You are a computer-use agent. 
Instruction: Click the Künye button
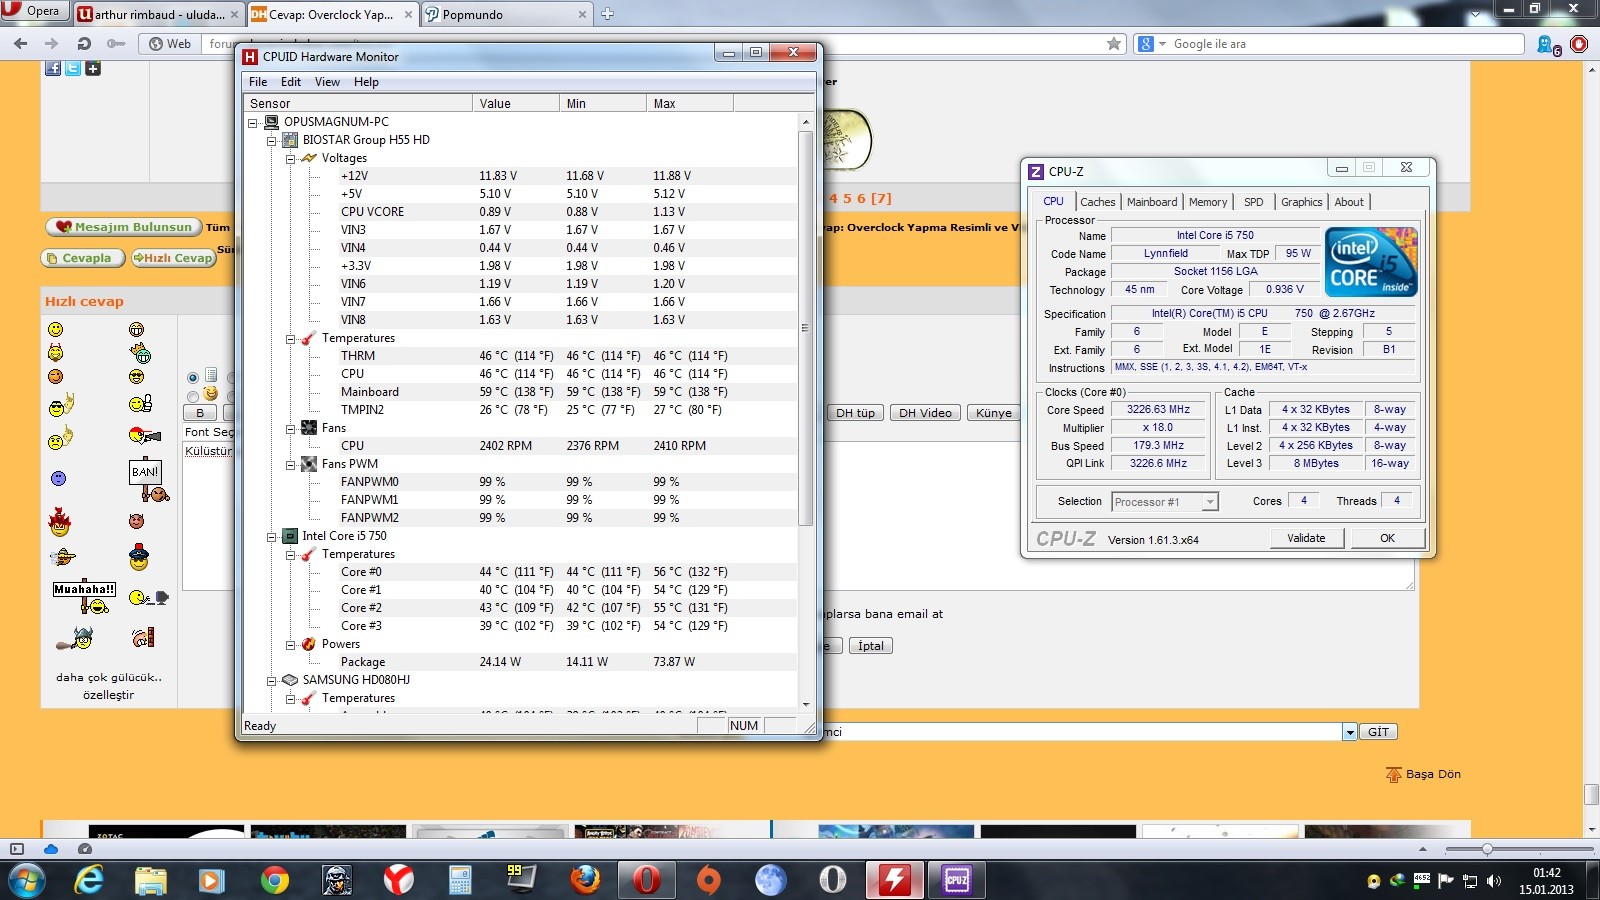coord(993,413)
